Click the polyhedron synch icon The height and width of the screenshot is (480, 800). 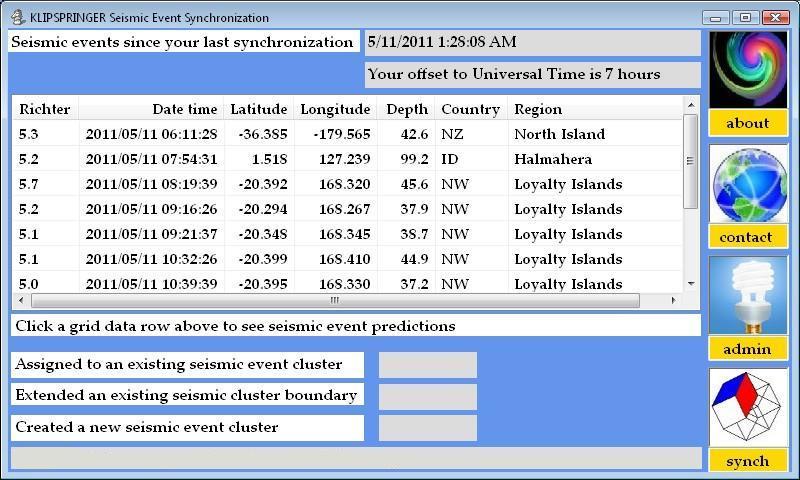coord(748,408)
